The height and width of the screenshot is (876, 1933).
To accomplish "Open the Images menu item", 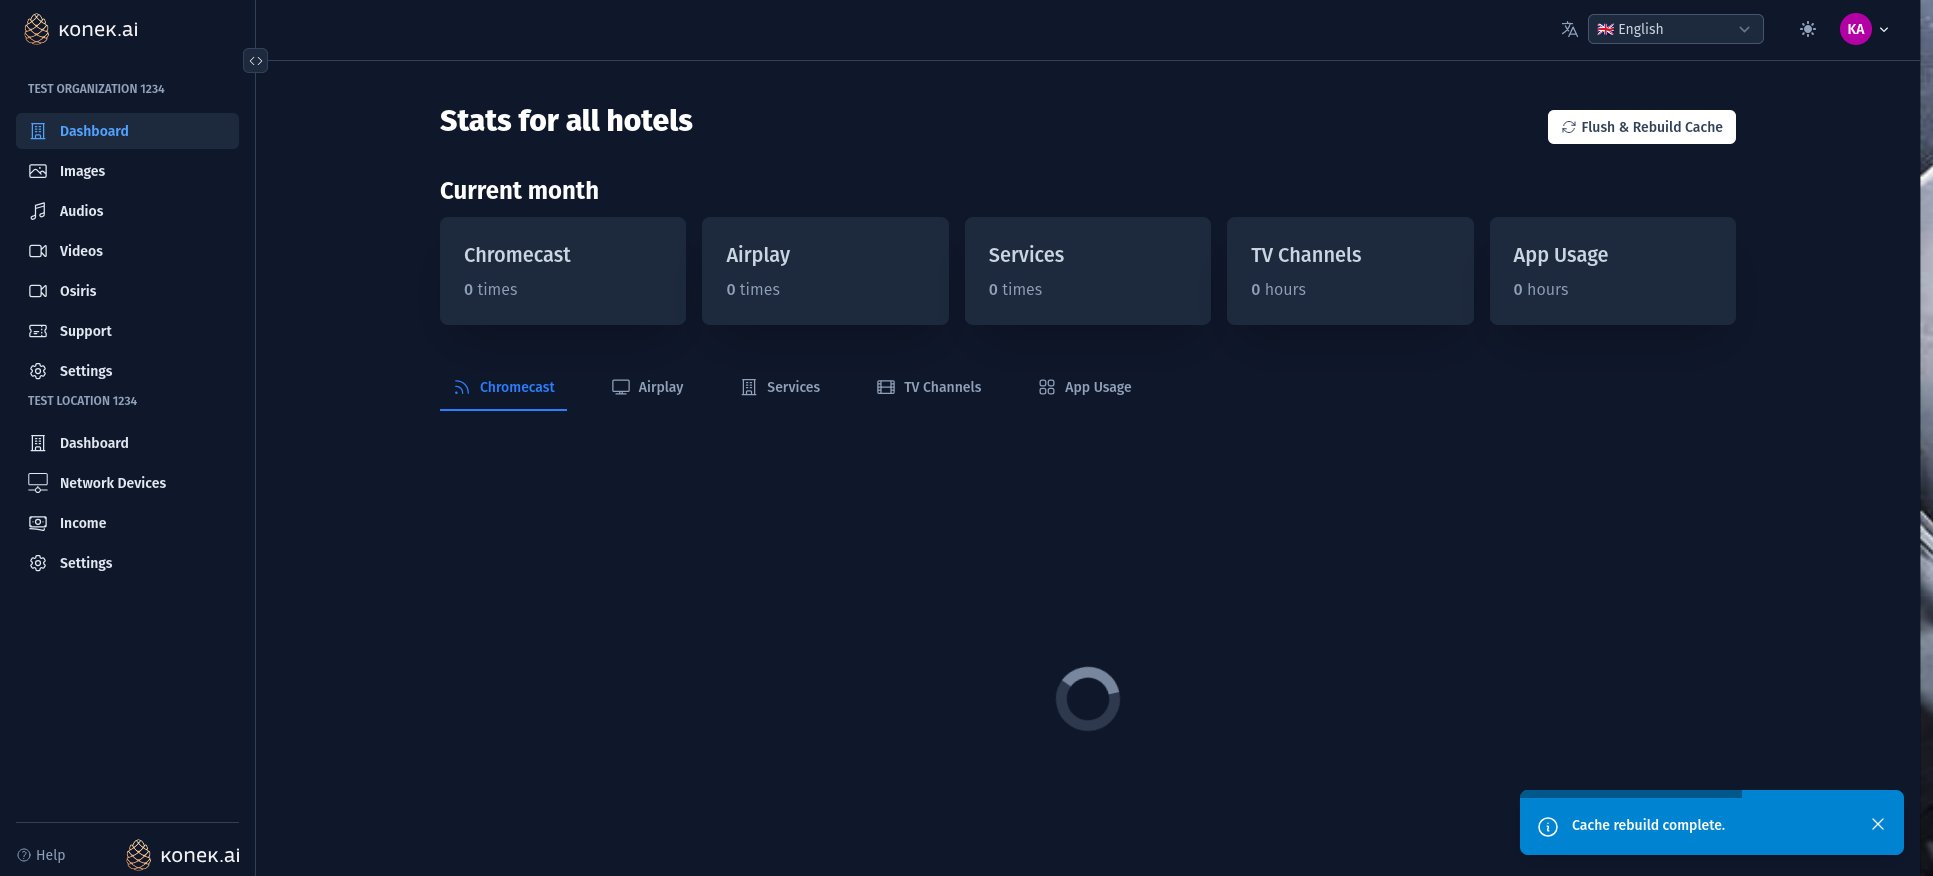I will point(127,171).
